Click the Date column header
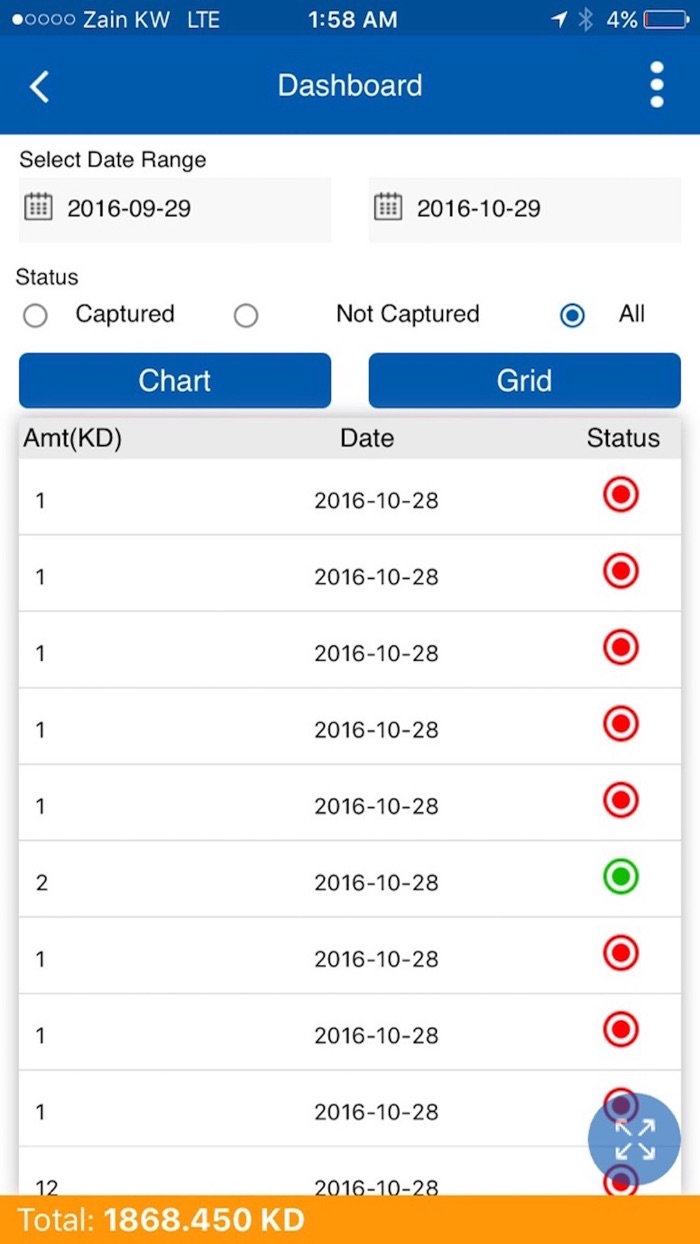 (367, 438)
